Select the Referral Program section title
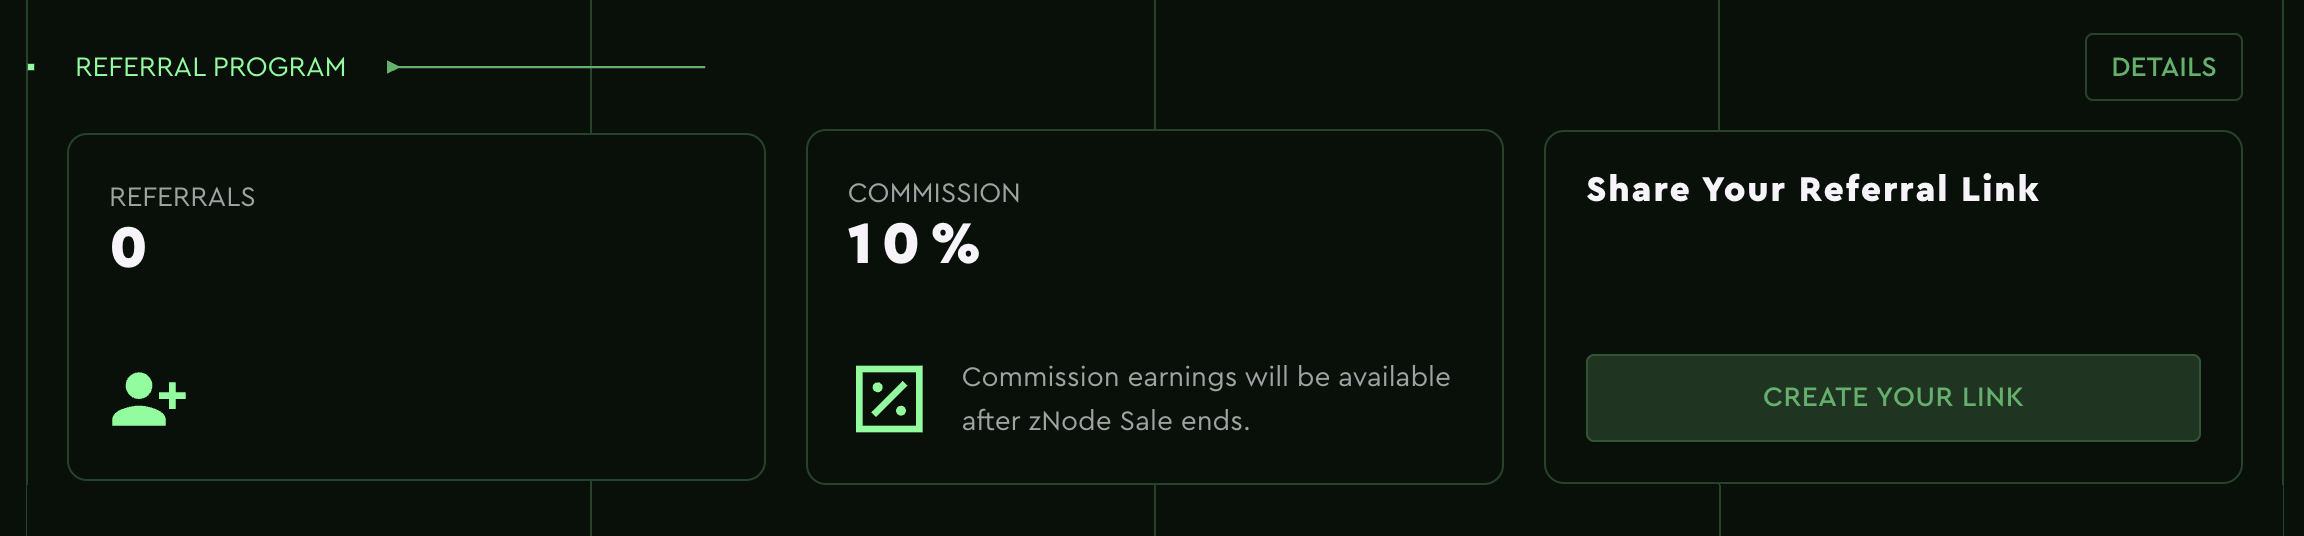 point(210,67)
